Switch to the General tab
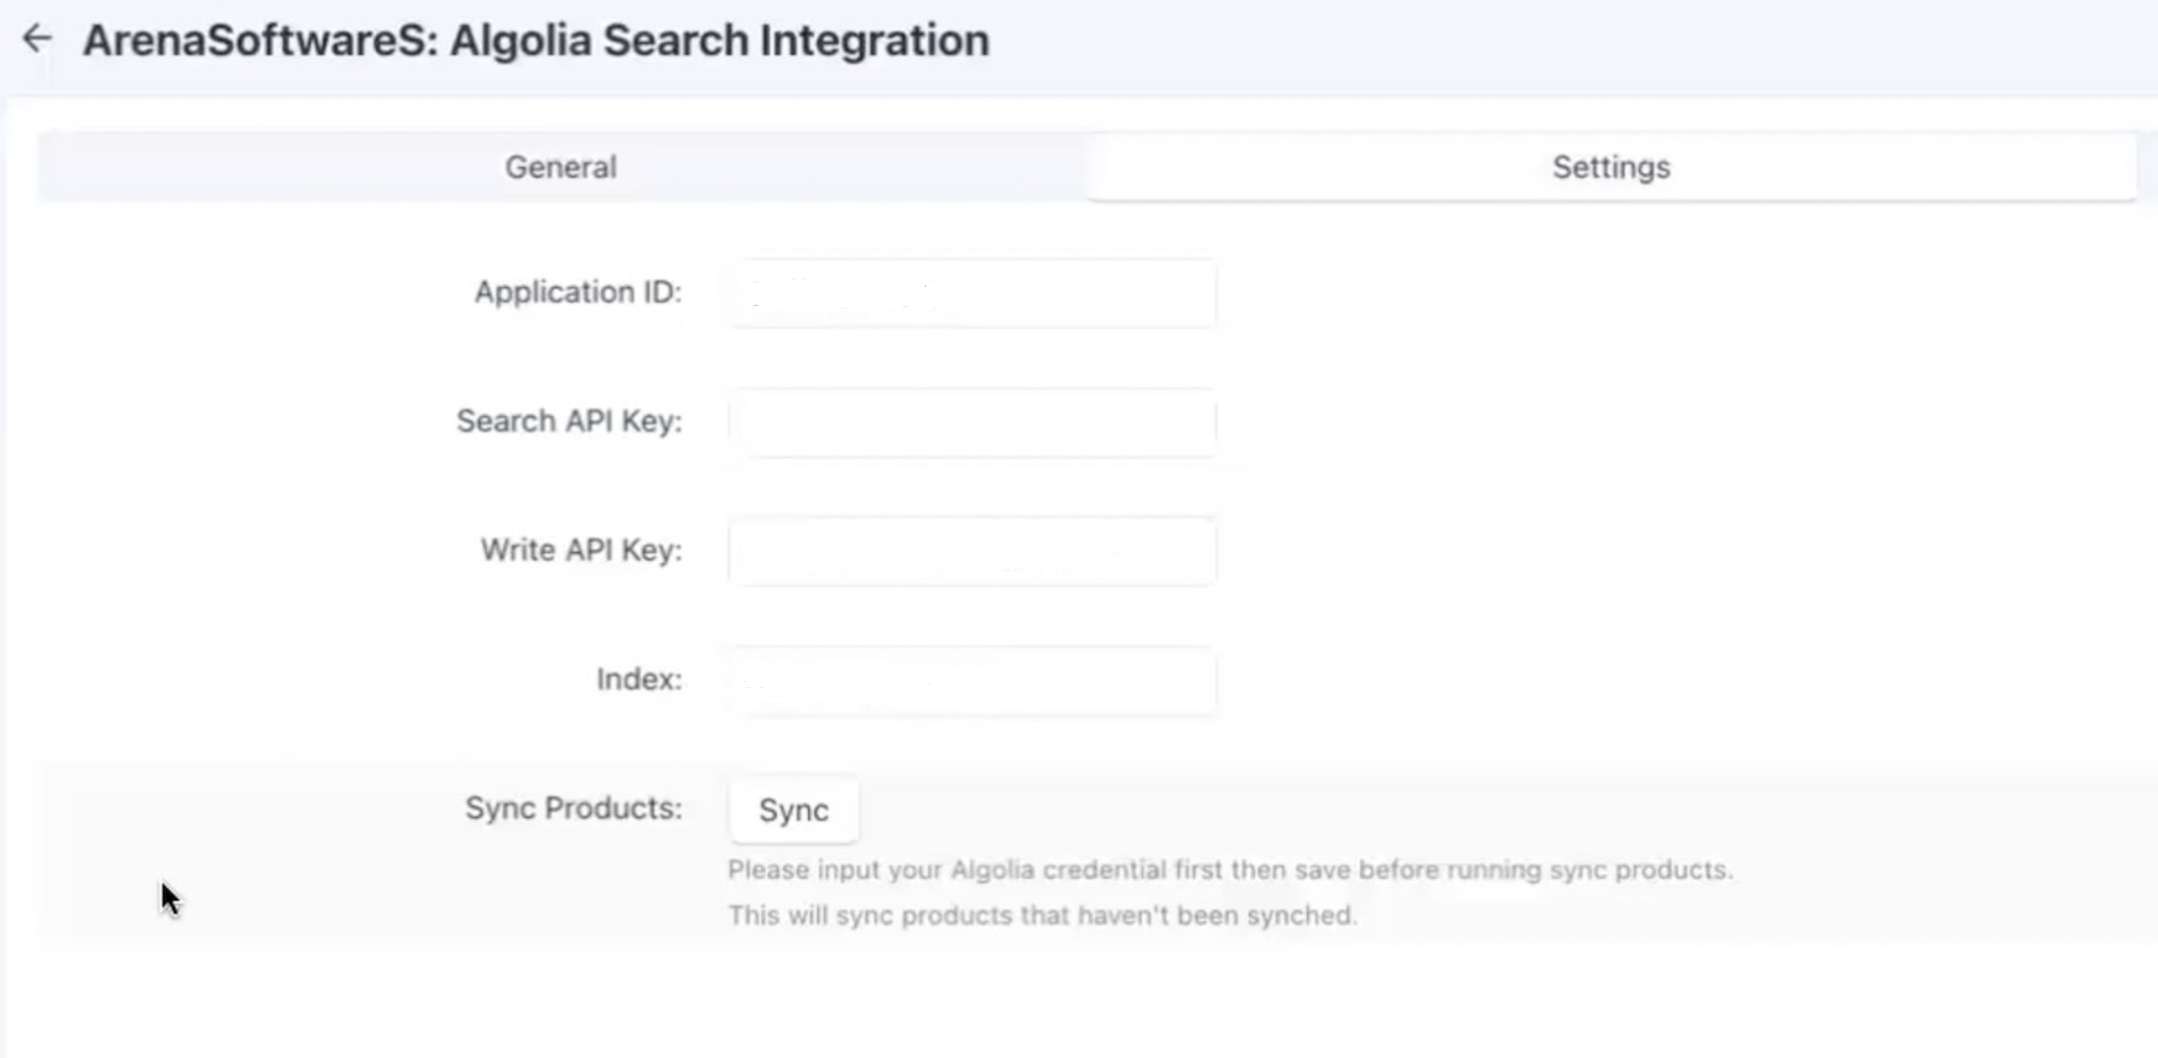 pyautogui.click(x=561, y=167)
